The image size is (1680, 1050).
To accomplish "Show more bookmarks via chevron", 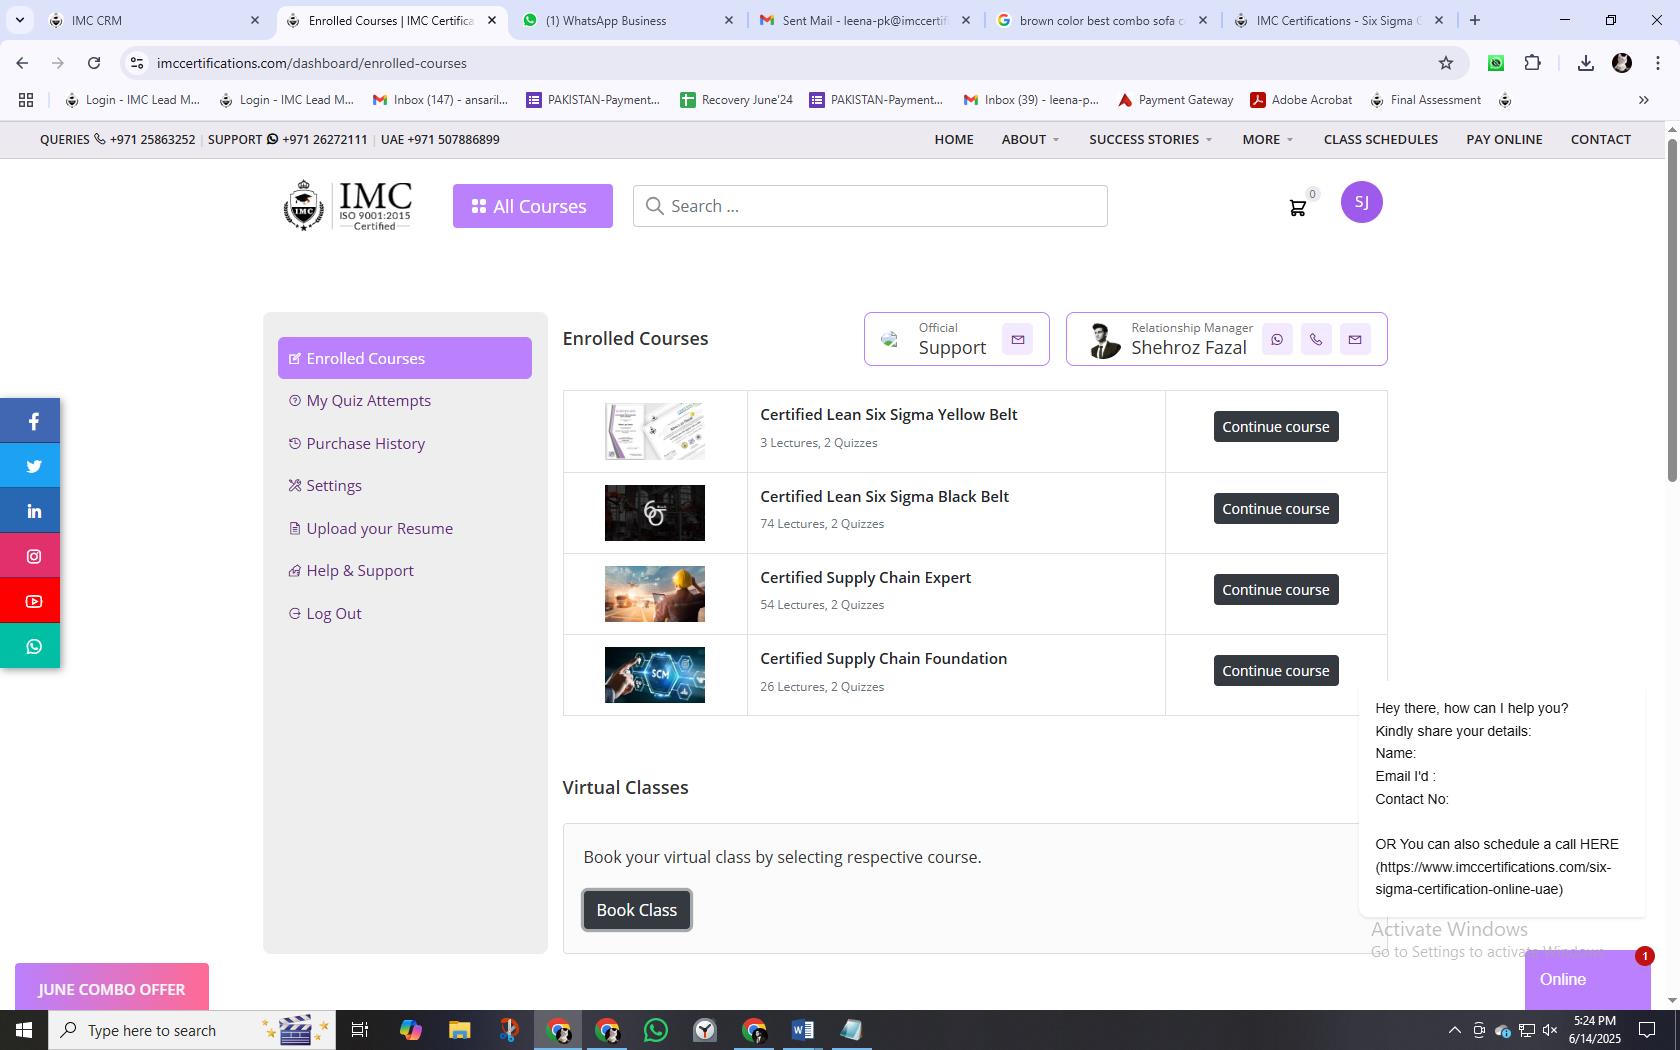I will tap(1643, 100).
